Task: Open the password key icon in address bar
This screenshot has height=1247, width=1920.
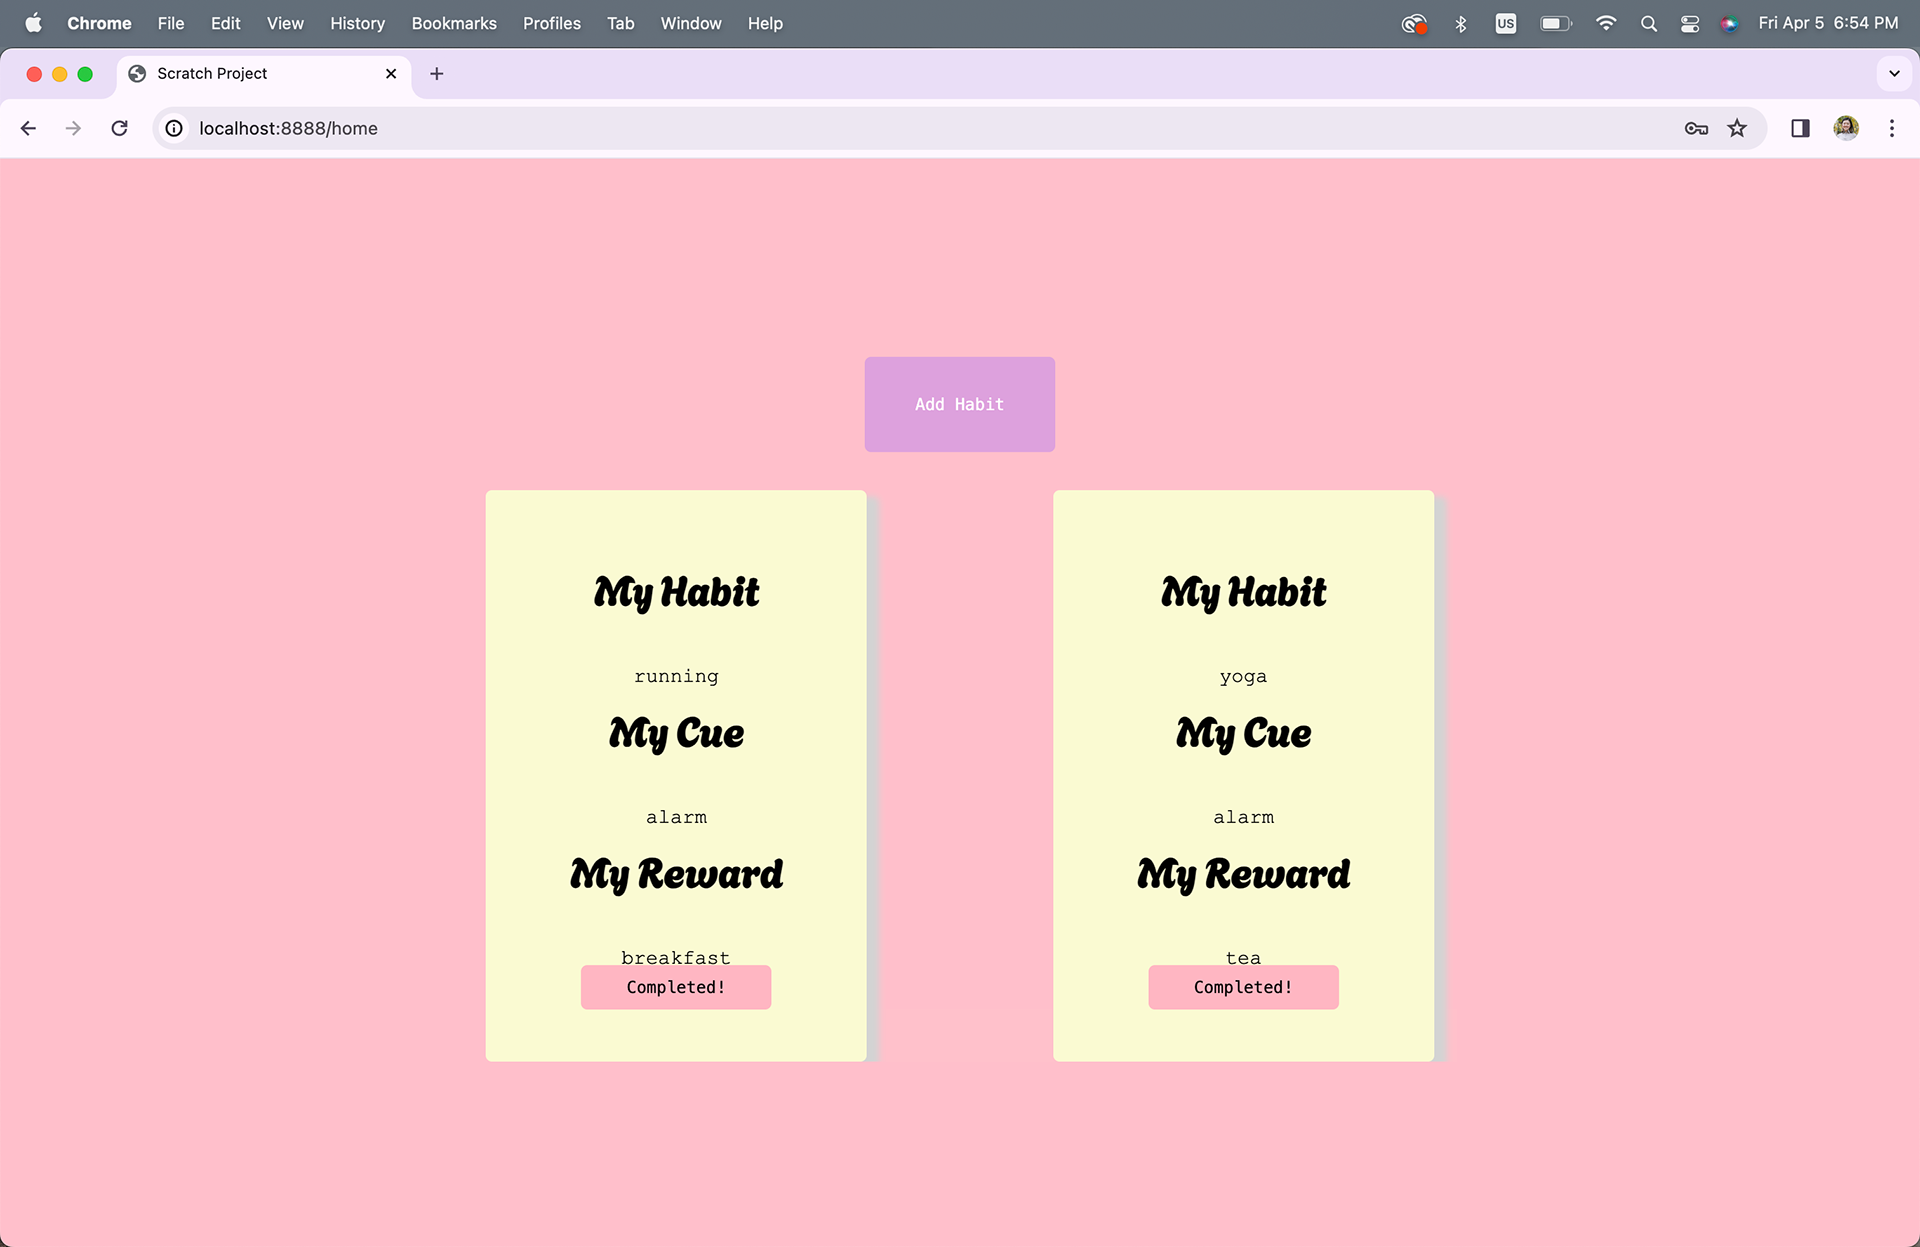Action: 1696,128
